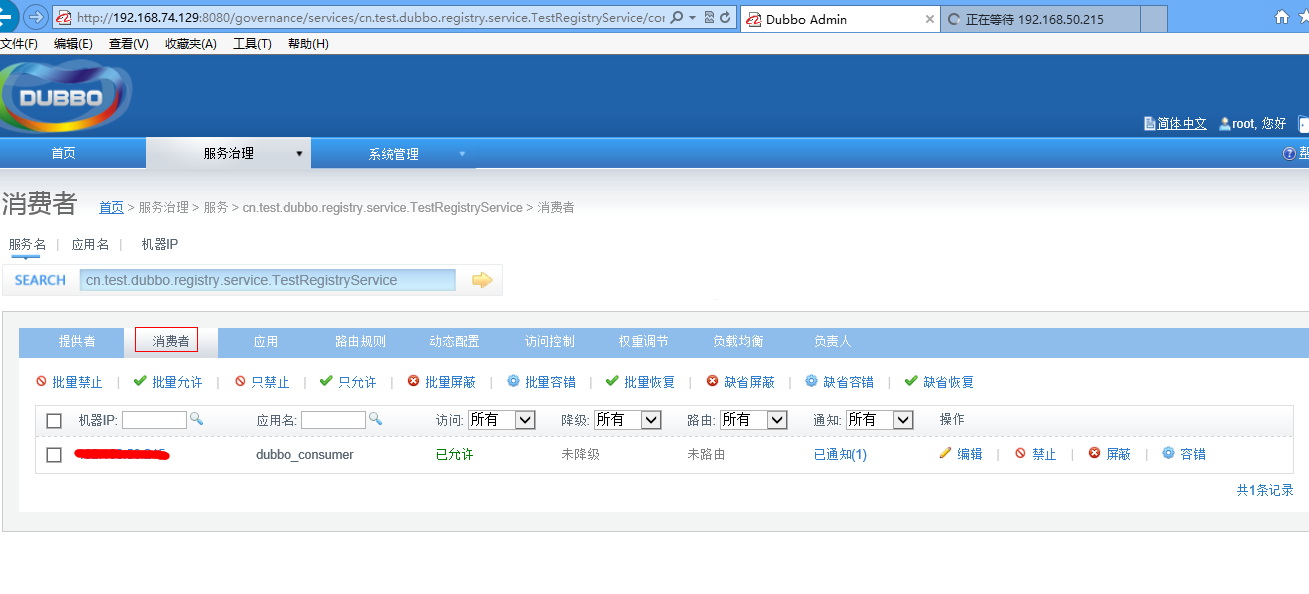Viewport: 1309px width, 594px height.
Task: Toggle the select-all checkbox in table header
Action: (x=54, y=421)
